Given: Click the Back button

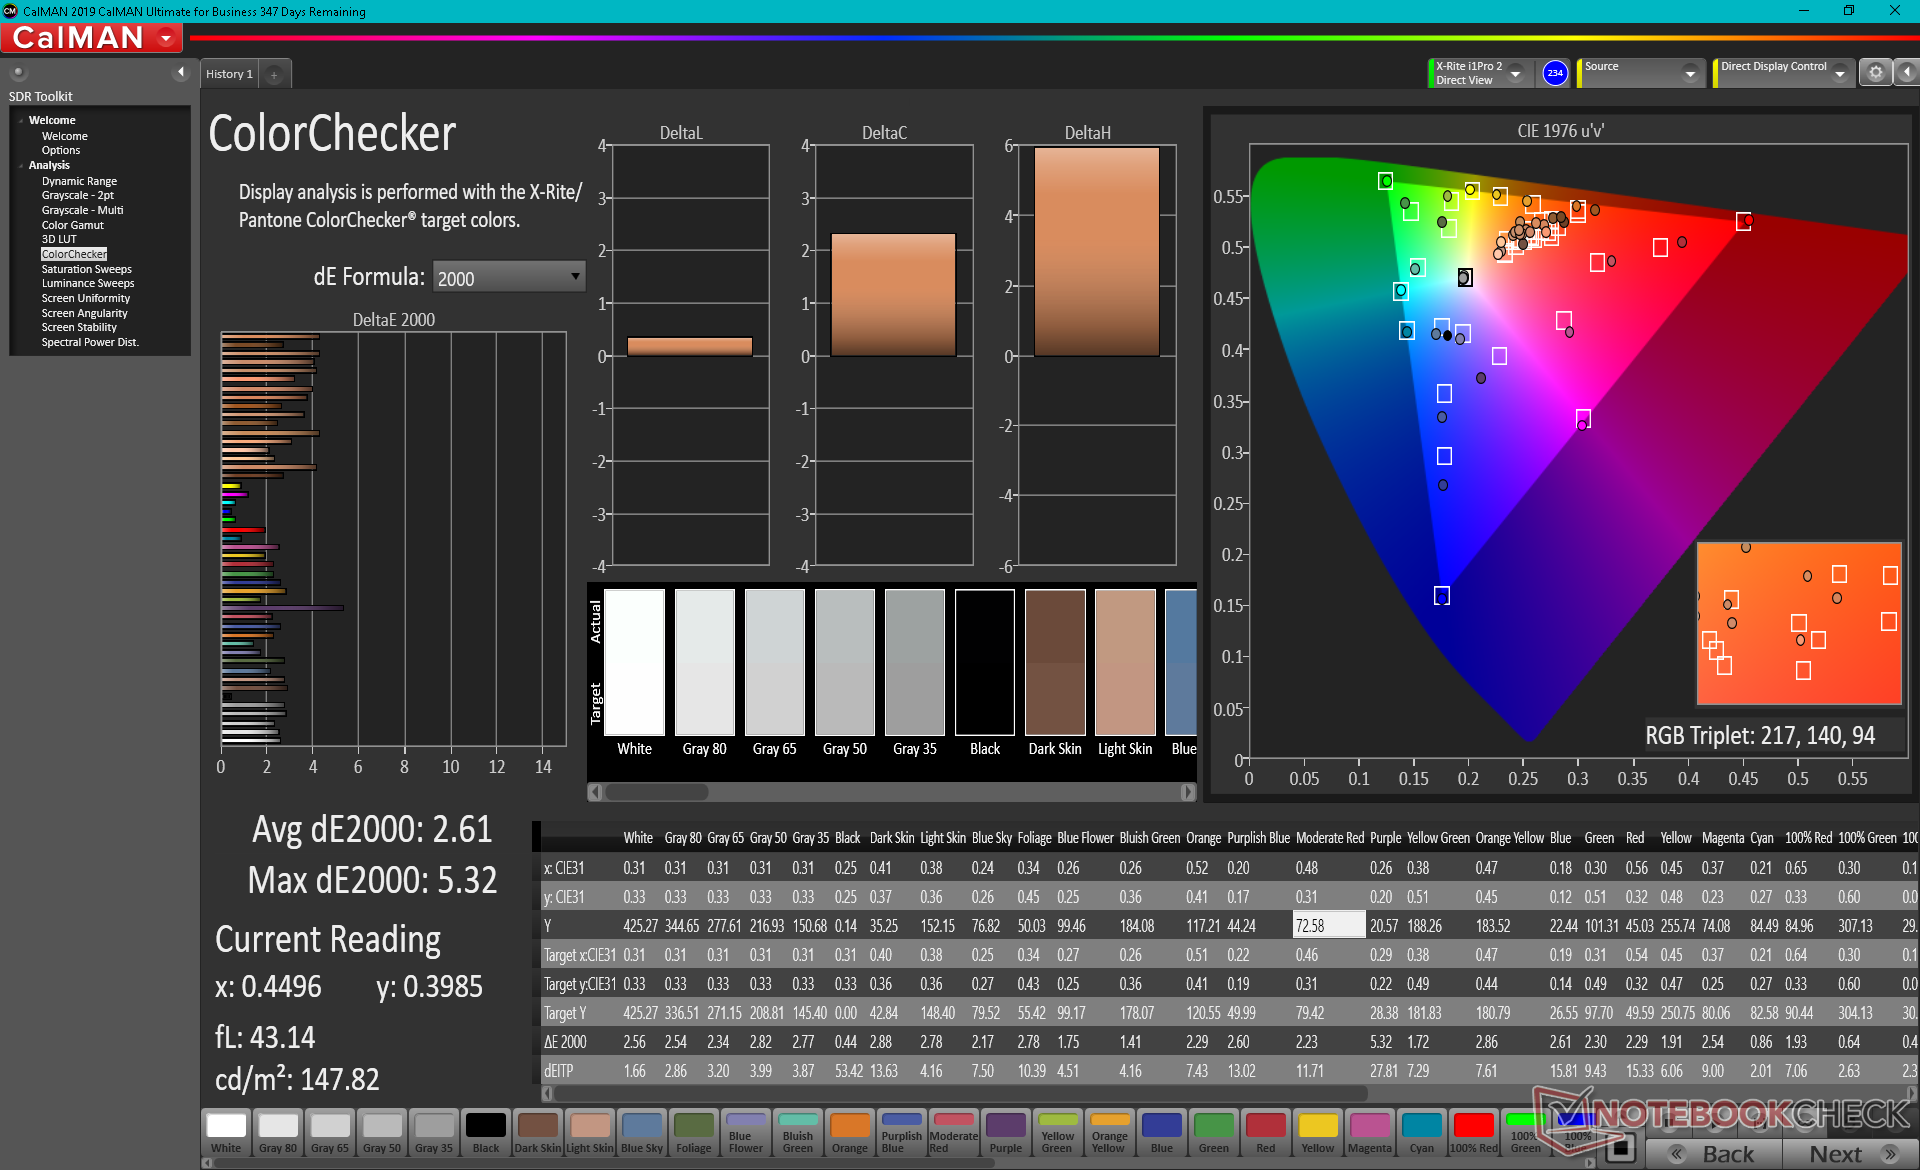Looking at the screenshot, I should [1714, 1153].
